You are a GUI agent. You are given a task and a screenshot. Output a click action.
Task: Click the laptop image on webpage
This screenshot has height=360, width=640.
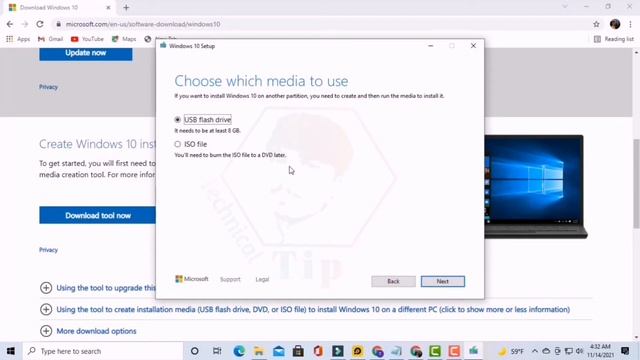(536, 187)
